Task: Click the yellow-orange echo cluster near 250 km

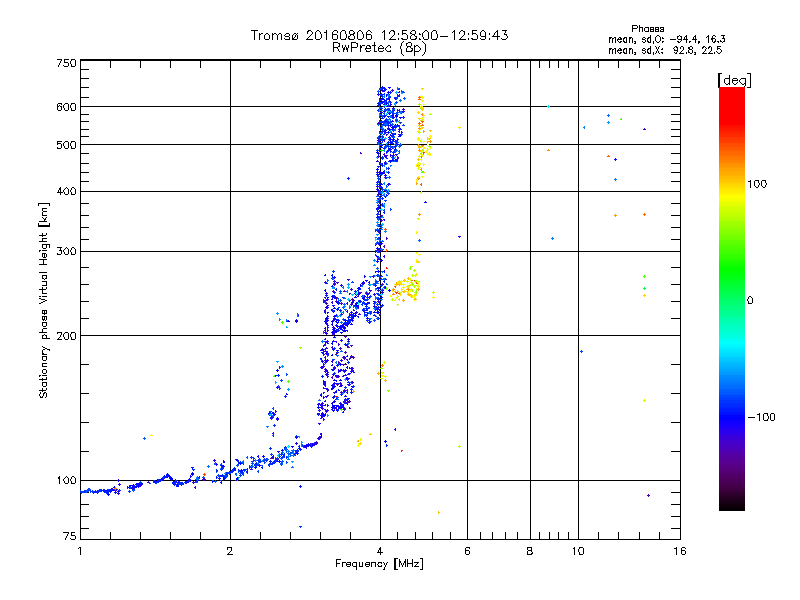Action: 405,289
